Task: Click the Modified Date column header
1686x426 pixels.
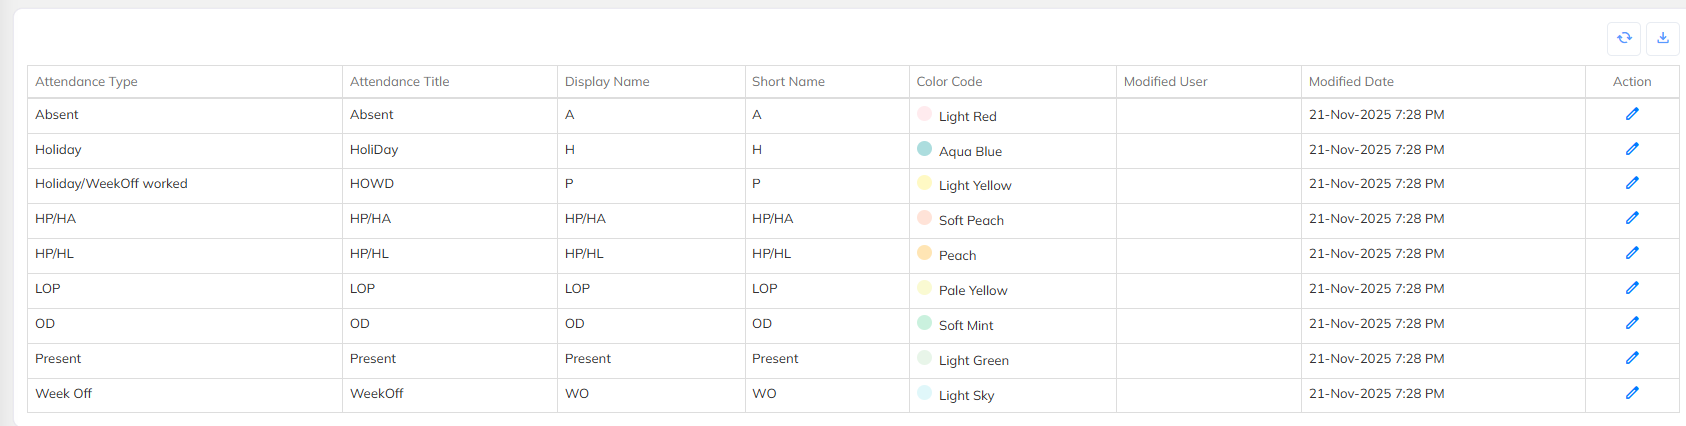Action: (x=1351, y=82)
